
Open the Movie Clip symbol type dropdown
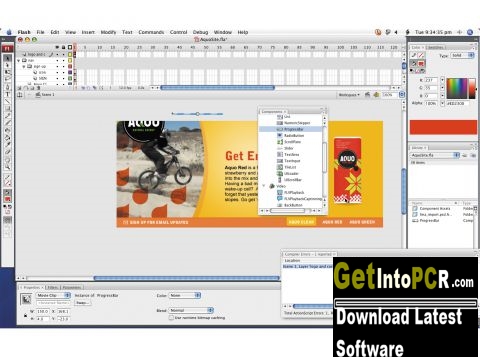(53, 295)
